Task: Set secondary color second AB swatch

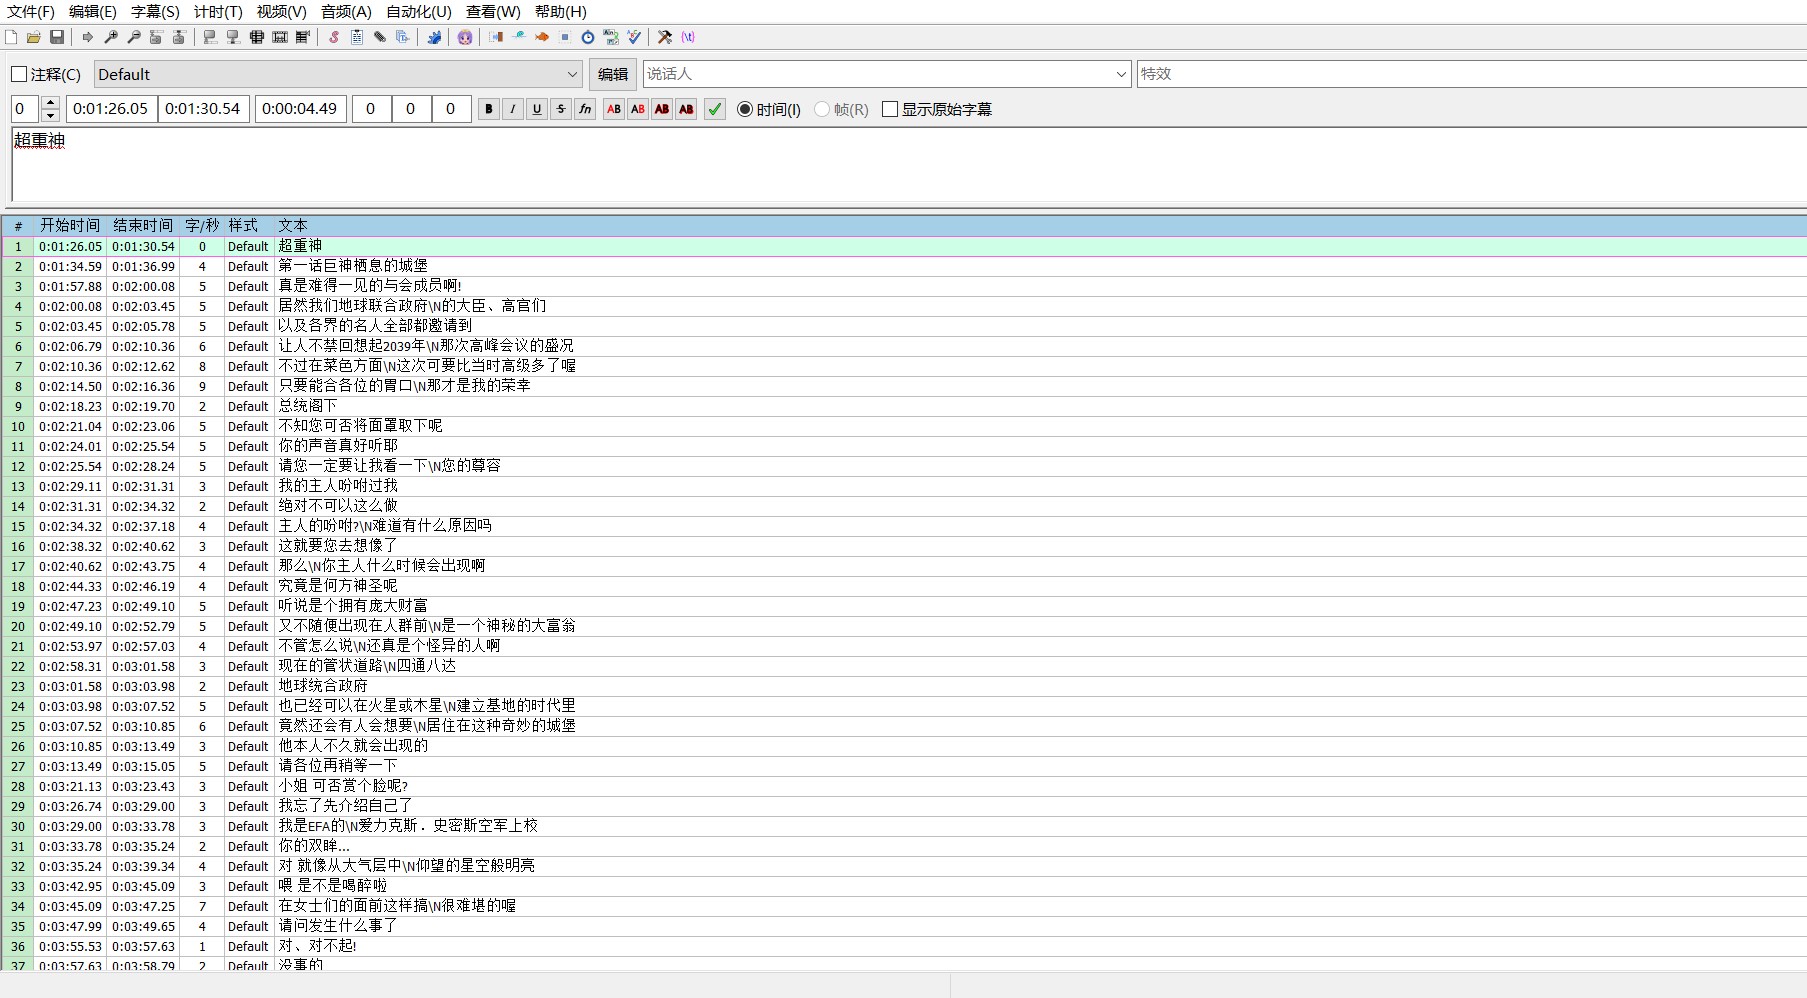Action: click(638, 109)
